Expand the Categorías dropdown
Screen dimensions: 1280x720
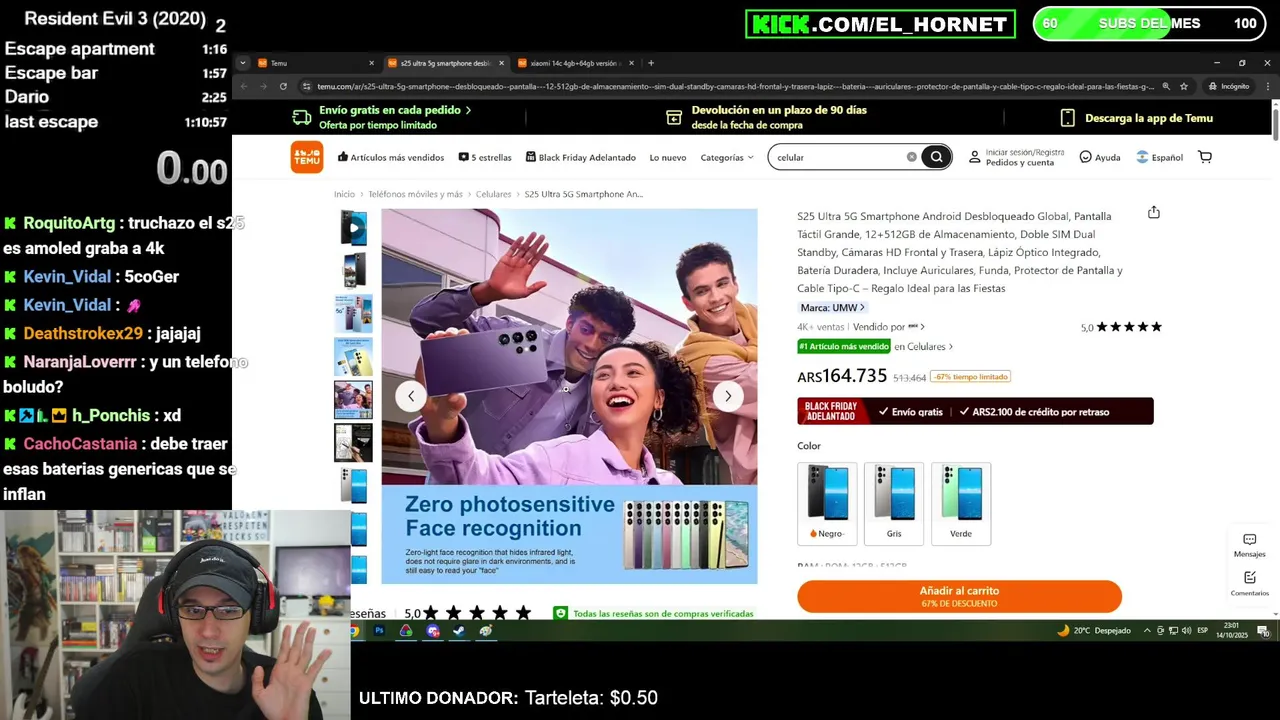tap(726, 157)
